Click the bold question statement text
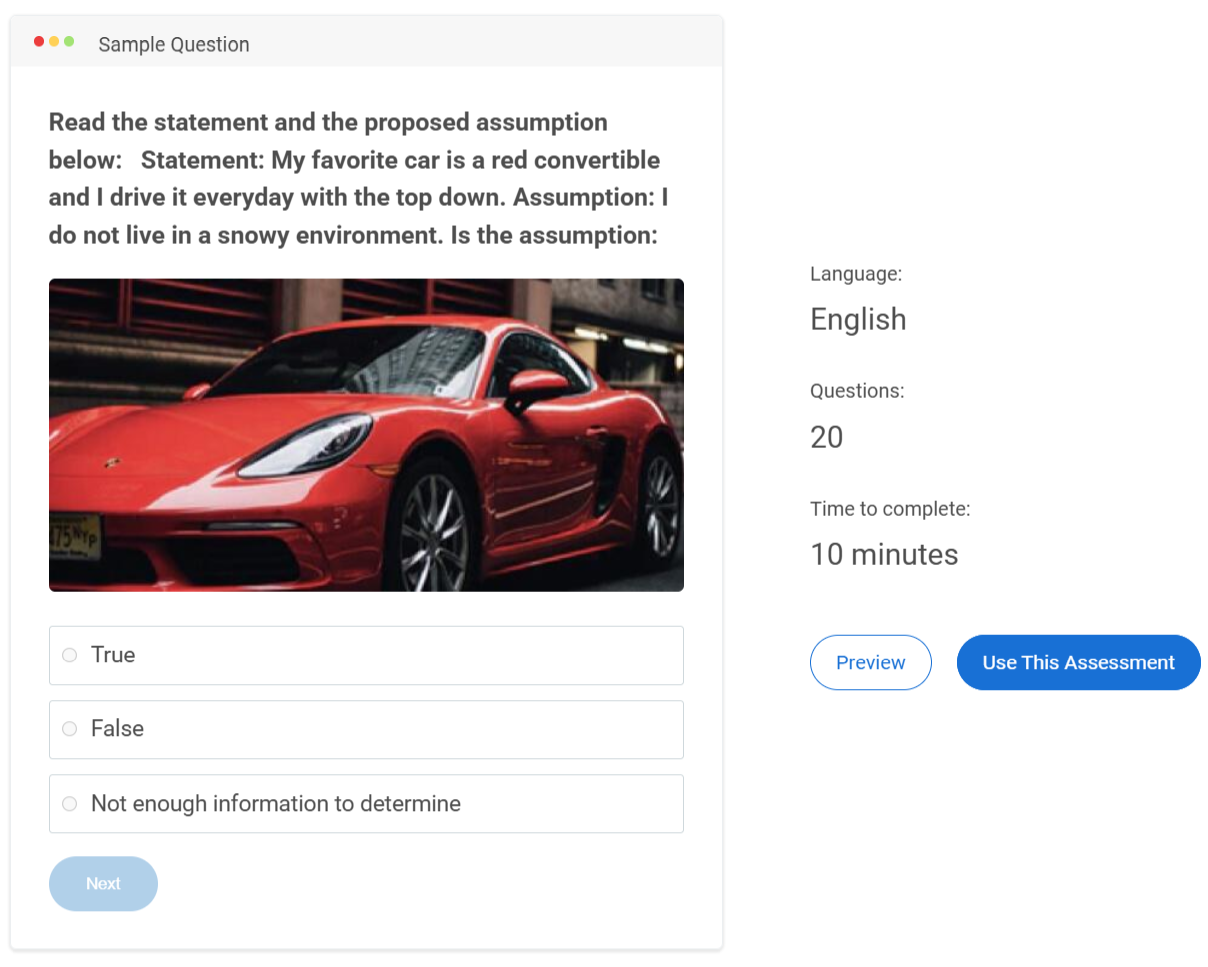Image resolution: width=1208 pixels, height=967 pixels. click(x=359, y=179)
